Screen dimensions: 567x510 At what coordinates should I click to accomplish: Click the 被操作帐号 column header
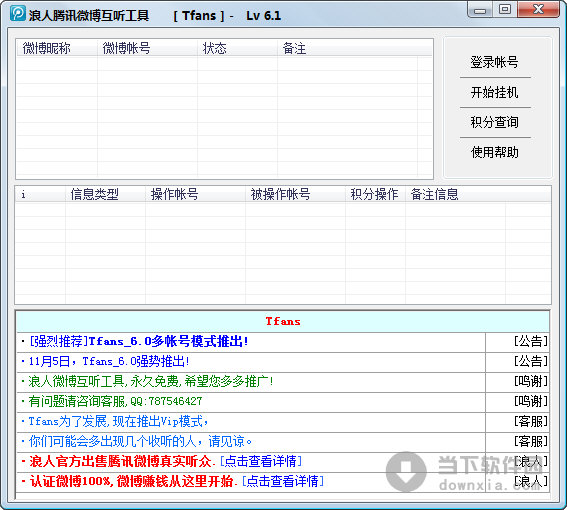click(x=295, y=194)
